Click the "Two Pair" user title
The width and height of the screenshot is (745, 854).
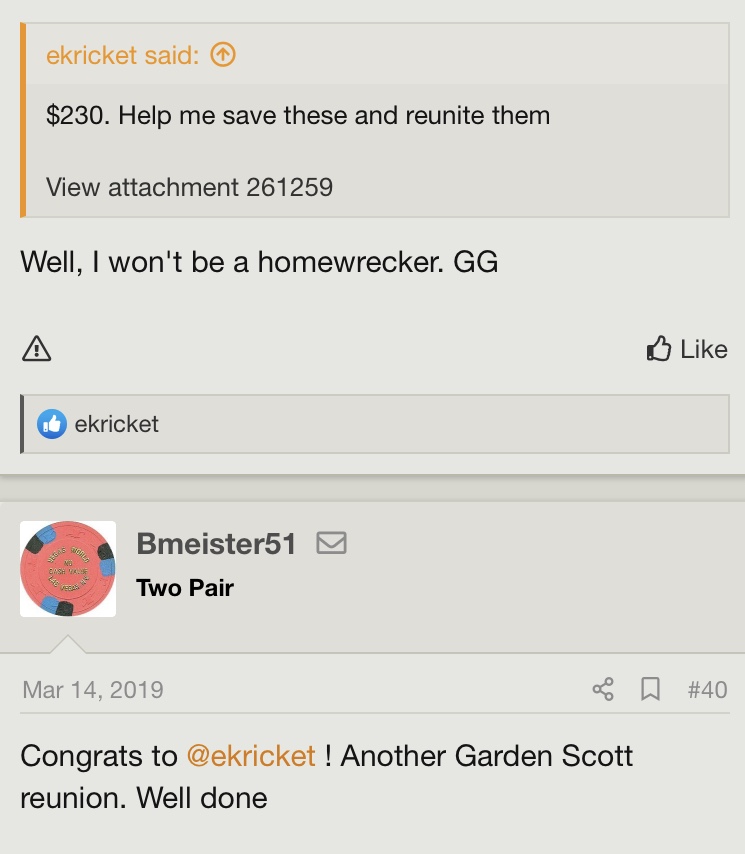pyautogui.click(x=185, y=587)
